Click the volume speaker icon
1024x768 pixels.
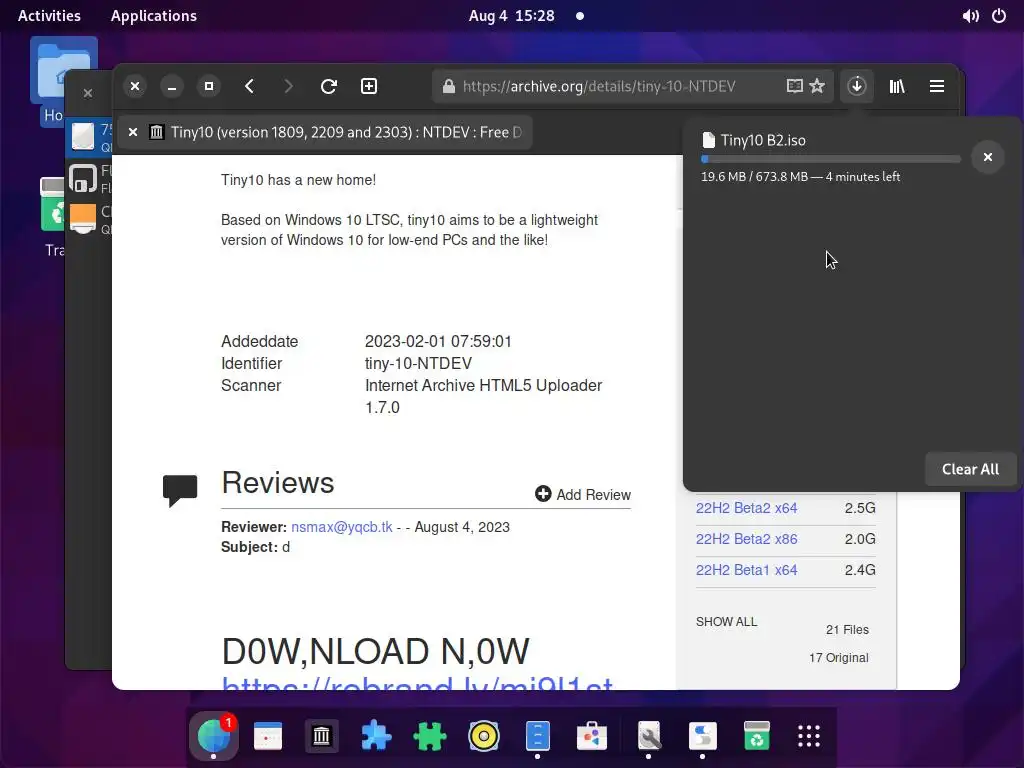click(x=970, y=16)
